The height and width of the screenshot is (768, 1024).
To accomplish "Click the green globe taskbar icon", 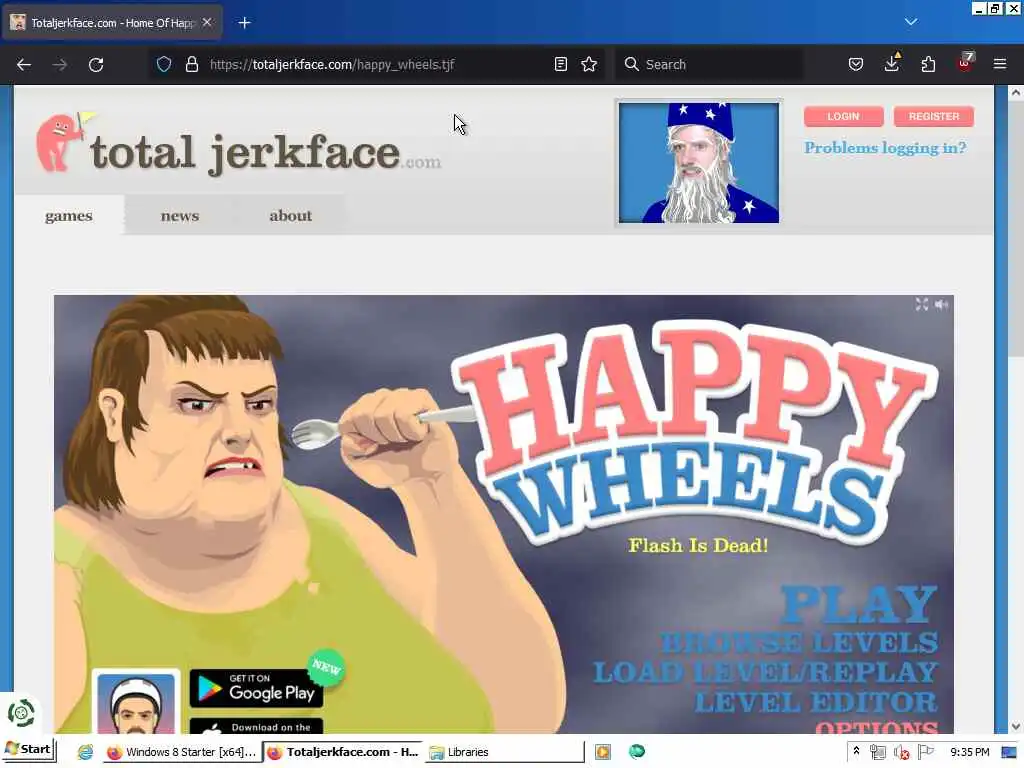I will tap(637, 752).
